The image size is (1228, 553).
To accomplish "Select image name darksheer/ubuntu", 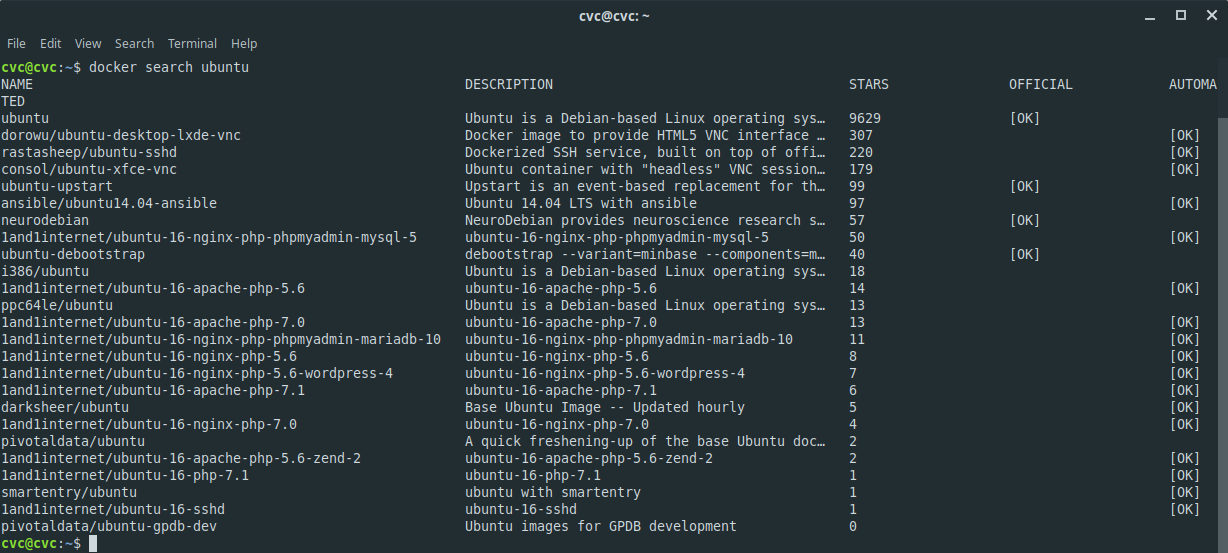I will [65, 407].
